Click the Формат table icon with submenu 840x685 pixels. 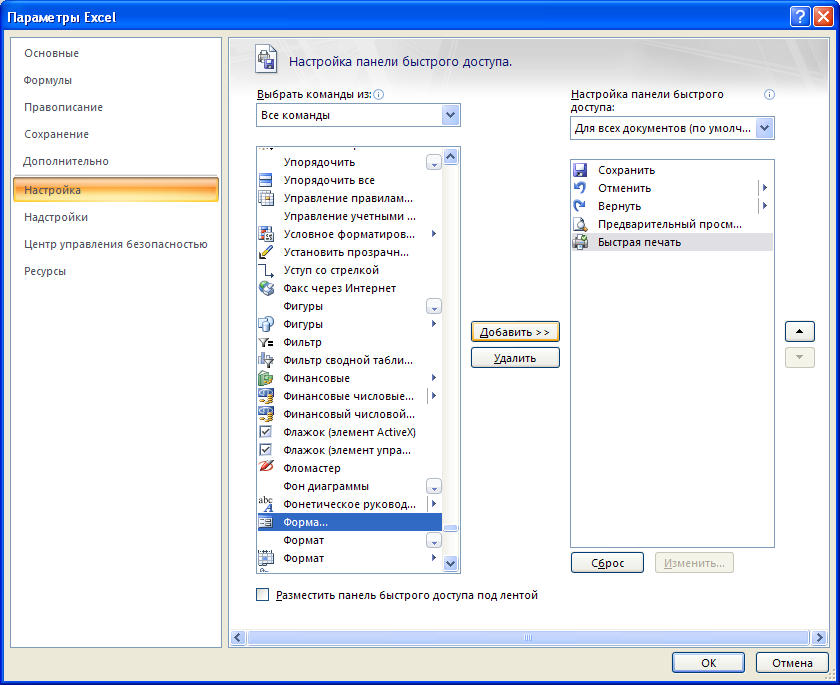pyautogui.click(x=266, y=558)
